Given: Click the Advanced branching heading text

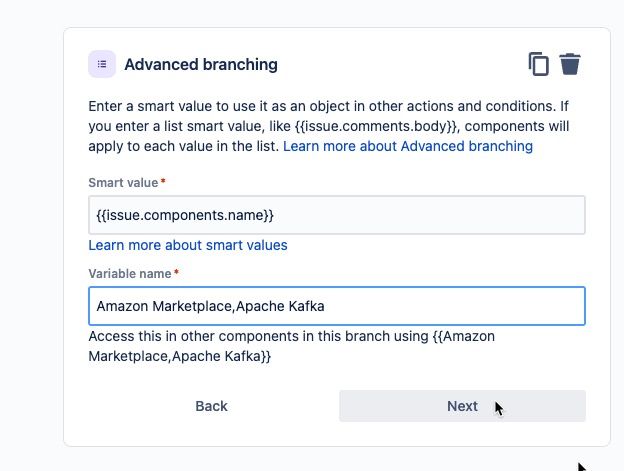Looking at the screenshot, I should click(x=201, y=65).
